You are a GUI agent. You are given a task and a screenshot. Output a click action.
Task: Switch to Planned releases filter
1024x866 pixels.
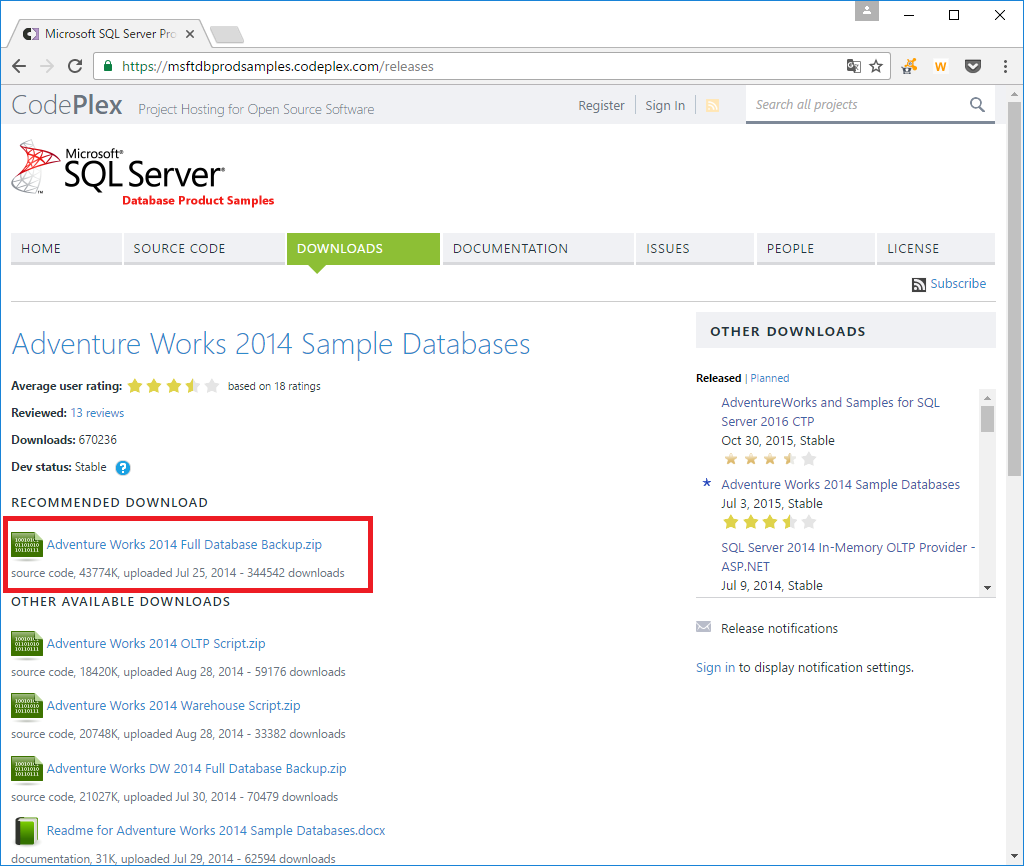(769, 378)
